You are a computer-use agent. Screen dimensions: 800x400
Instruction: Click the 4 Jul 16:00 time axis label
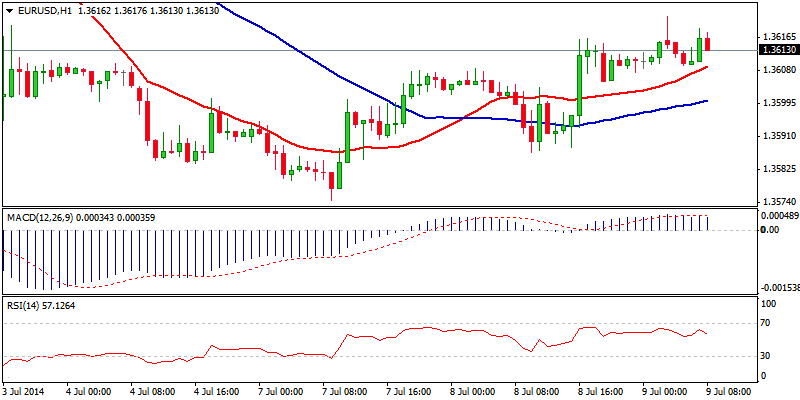pos(216,392)
